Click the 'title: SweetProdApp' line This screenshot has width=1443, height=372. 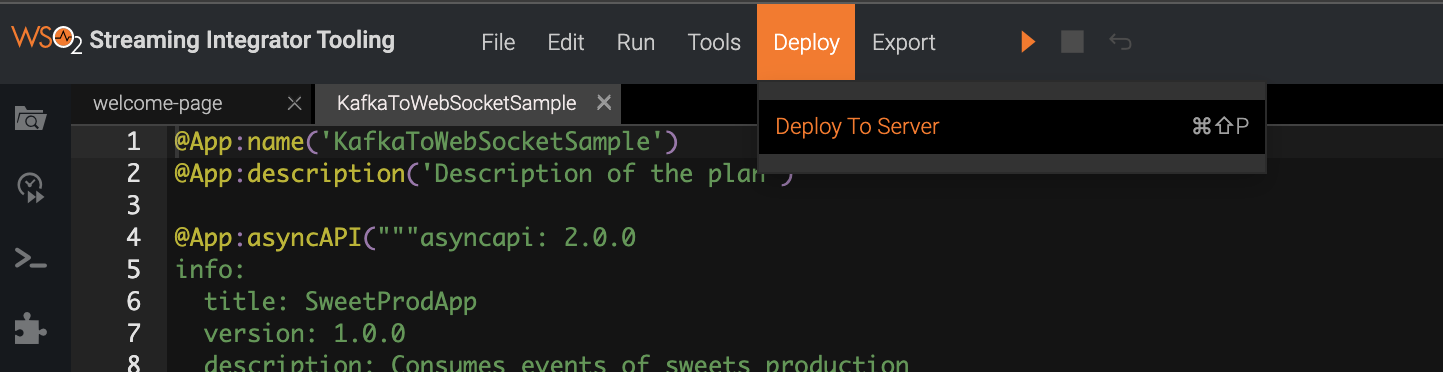(340, 301)
